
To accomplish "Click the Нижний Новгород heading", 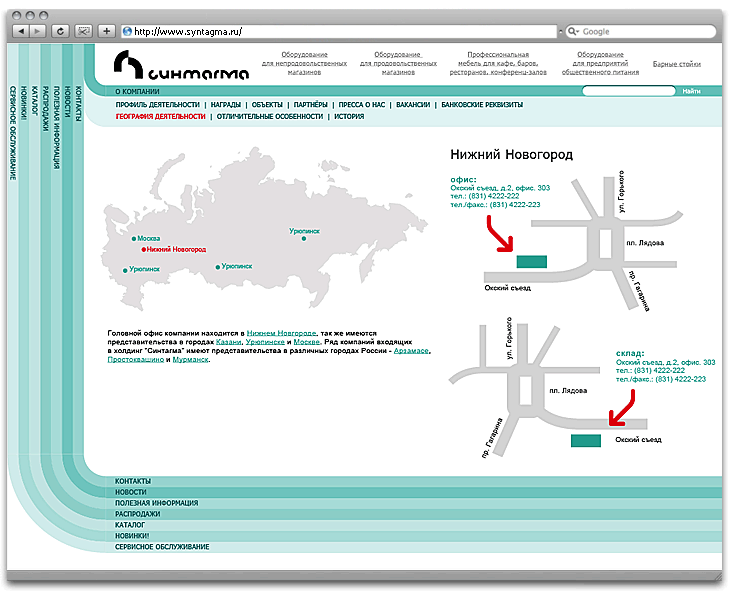I will [x=511, y=155].
